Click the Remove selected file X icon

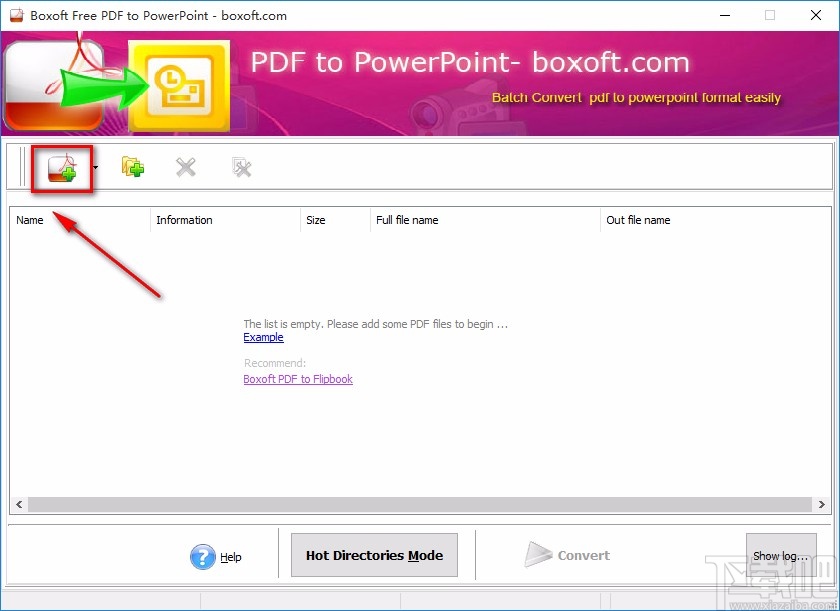[x=186, y=168]
